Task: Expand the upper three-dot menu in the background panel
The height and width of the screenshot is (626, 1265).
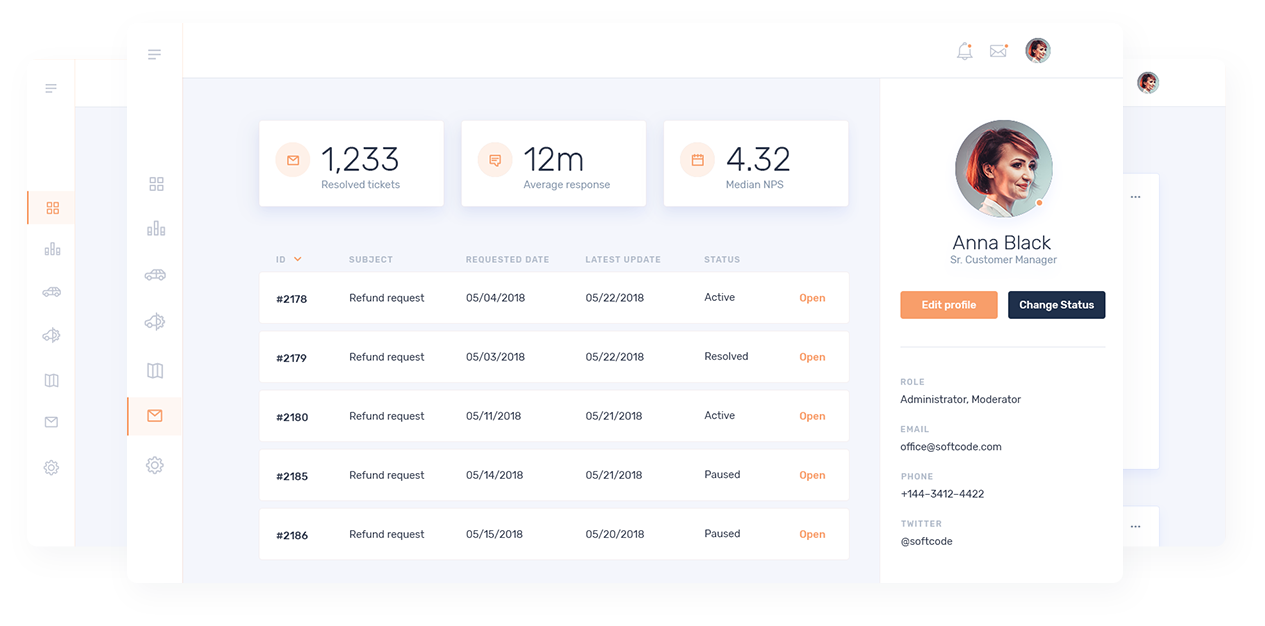Action: [x=1135, y=197]
